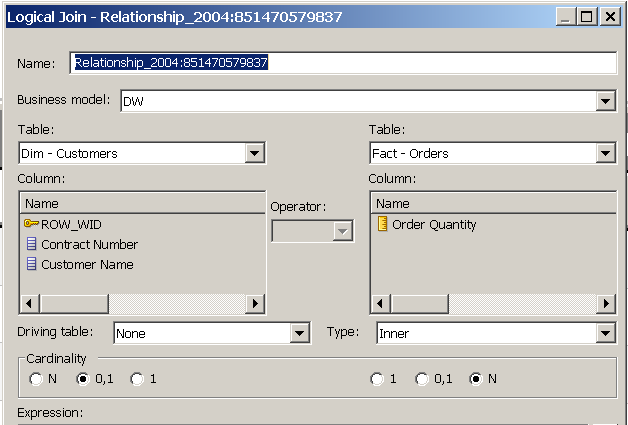Open the disabled Operator dropdown
628x425 pixels.
(x=342, y=231)
